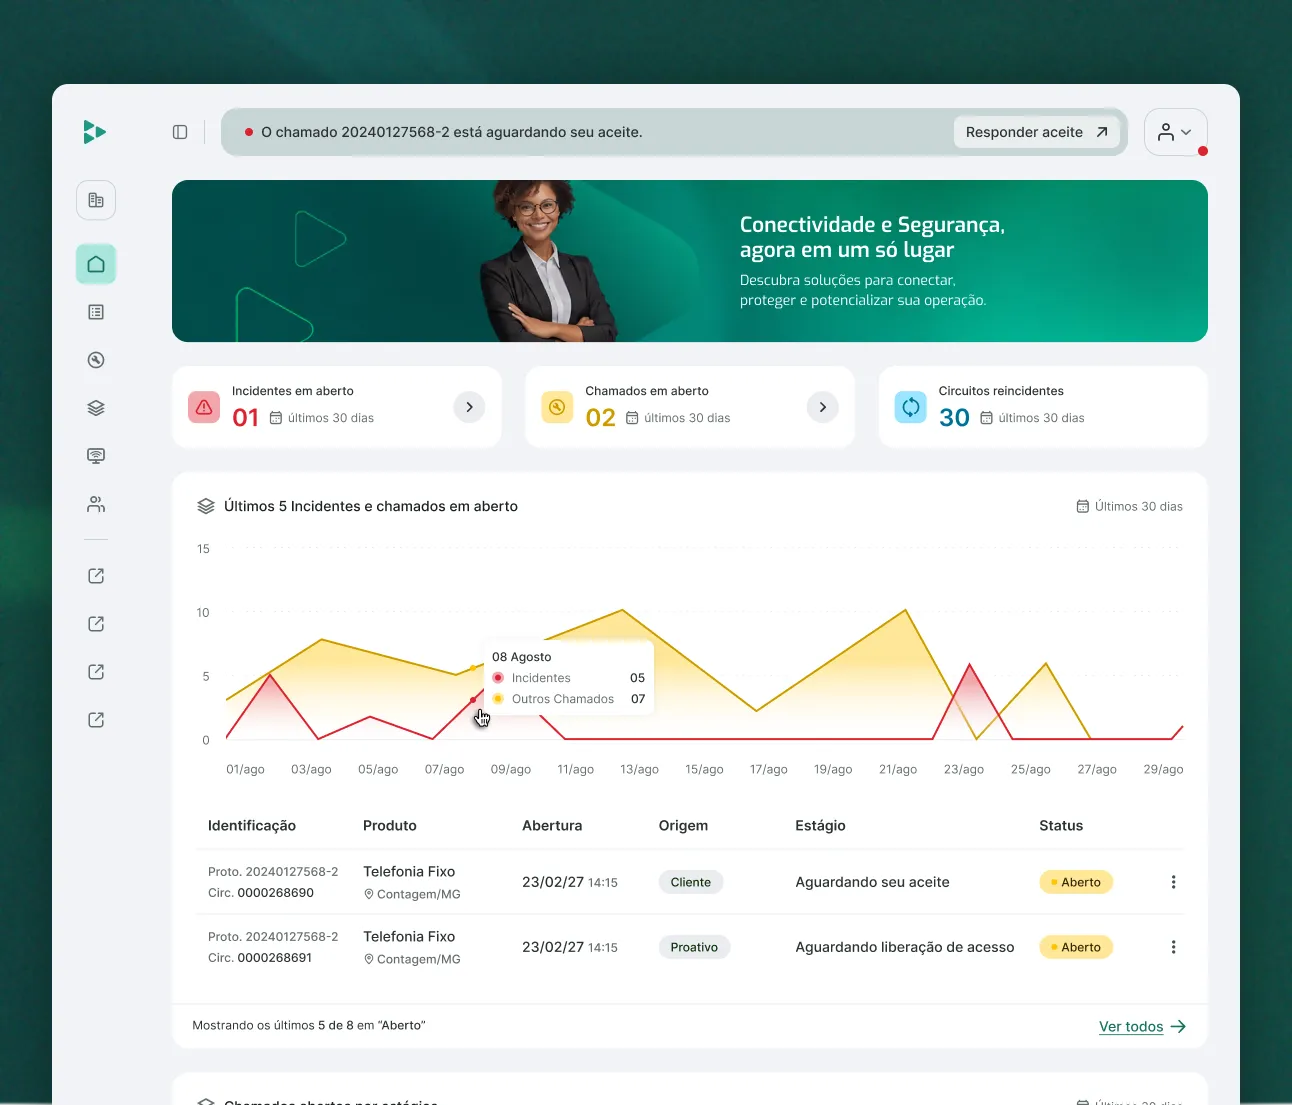
Task: Open the wrench tickets icon in the sidebar
Action: click(x=96, y=360)
